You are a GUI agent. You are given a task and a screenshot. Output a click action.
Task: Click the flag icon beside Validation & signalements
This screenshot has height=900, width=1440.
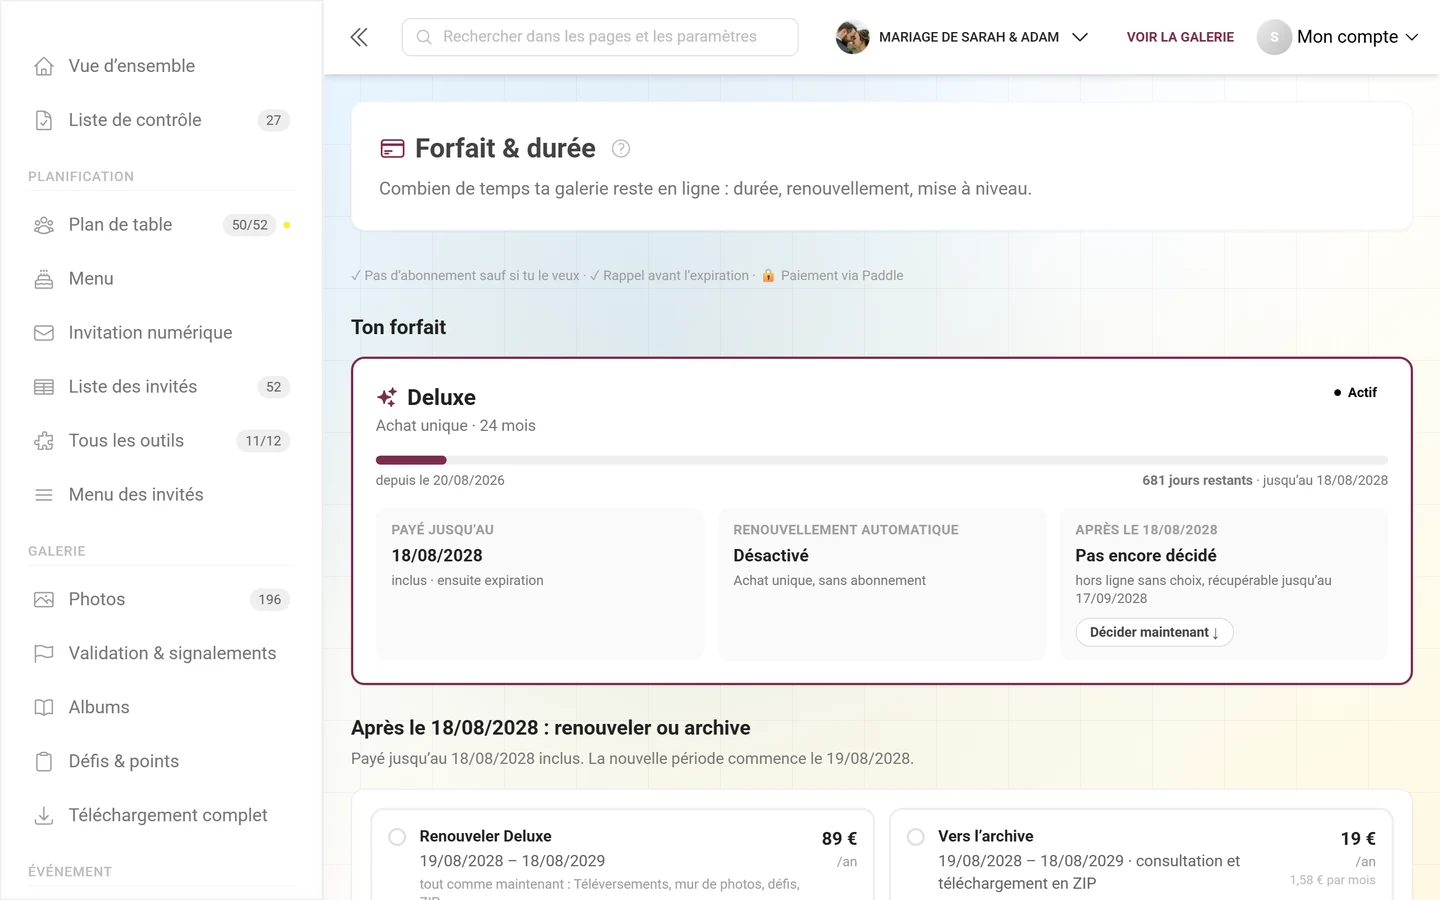(44, 654)
